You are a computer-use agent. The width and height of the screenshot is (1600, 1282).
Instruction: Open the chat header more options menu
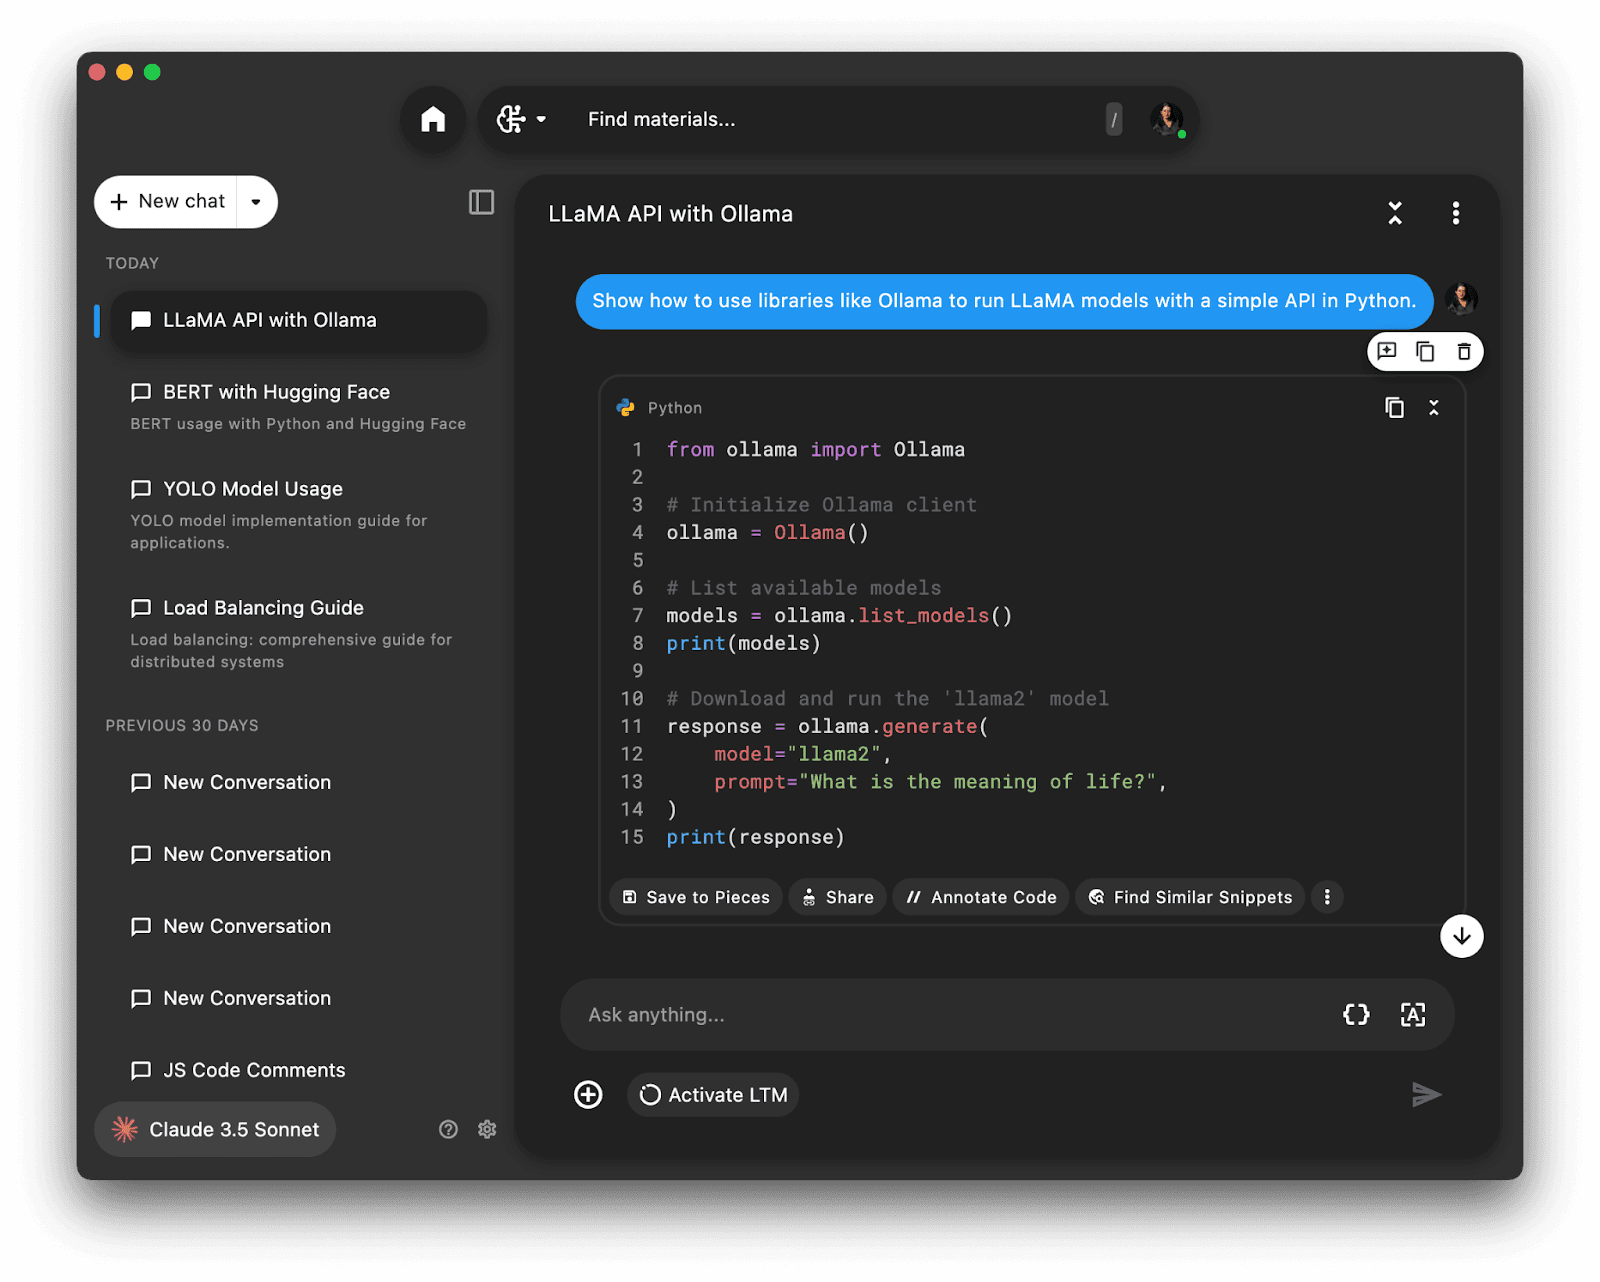point(1456,213)
